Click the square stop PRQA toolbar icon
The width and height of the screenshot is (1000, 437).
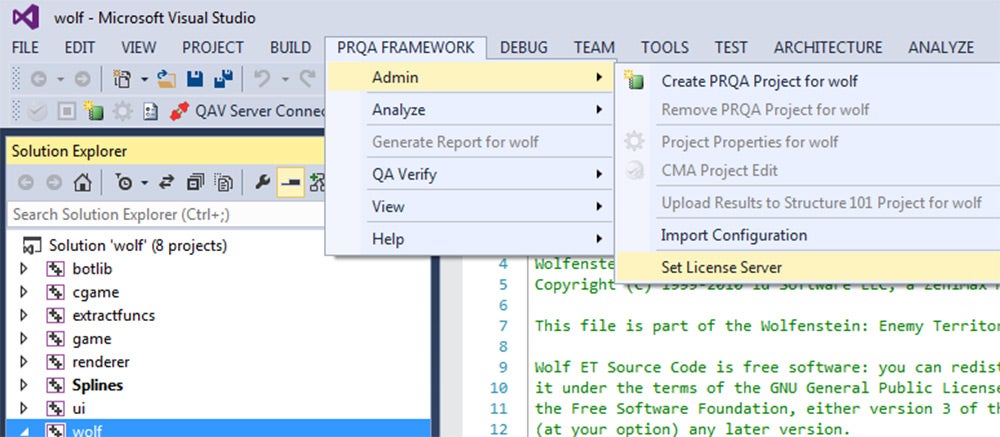pos(66,112)
